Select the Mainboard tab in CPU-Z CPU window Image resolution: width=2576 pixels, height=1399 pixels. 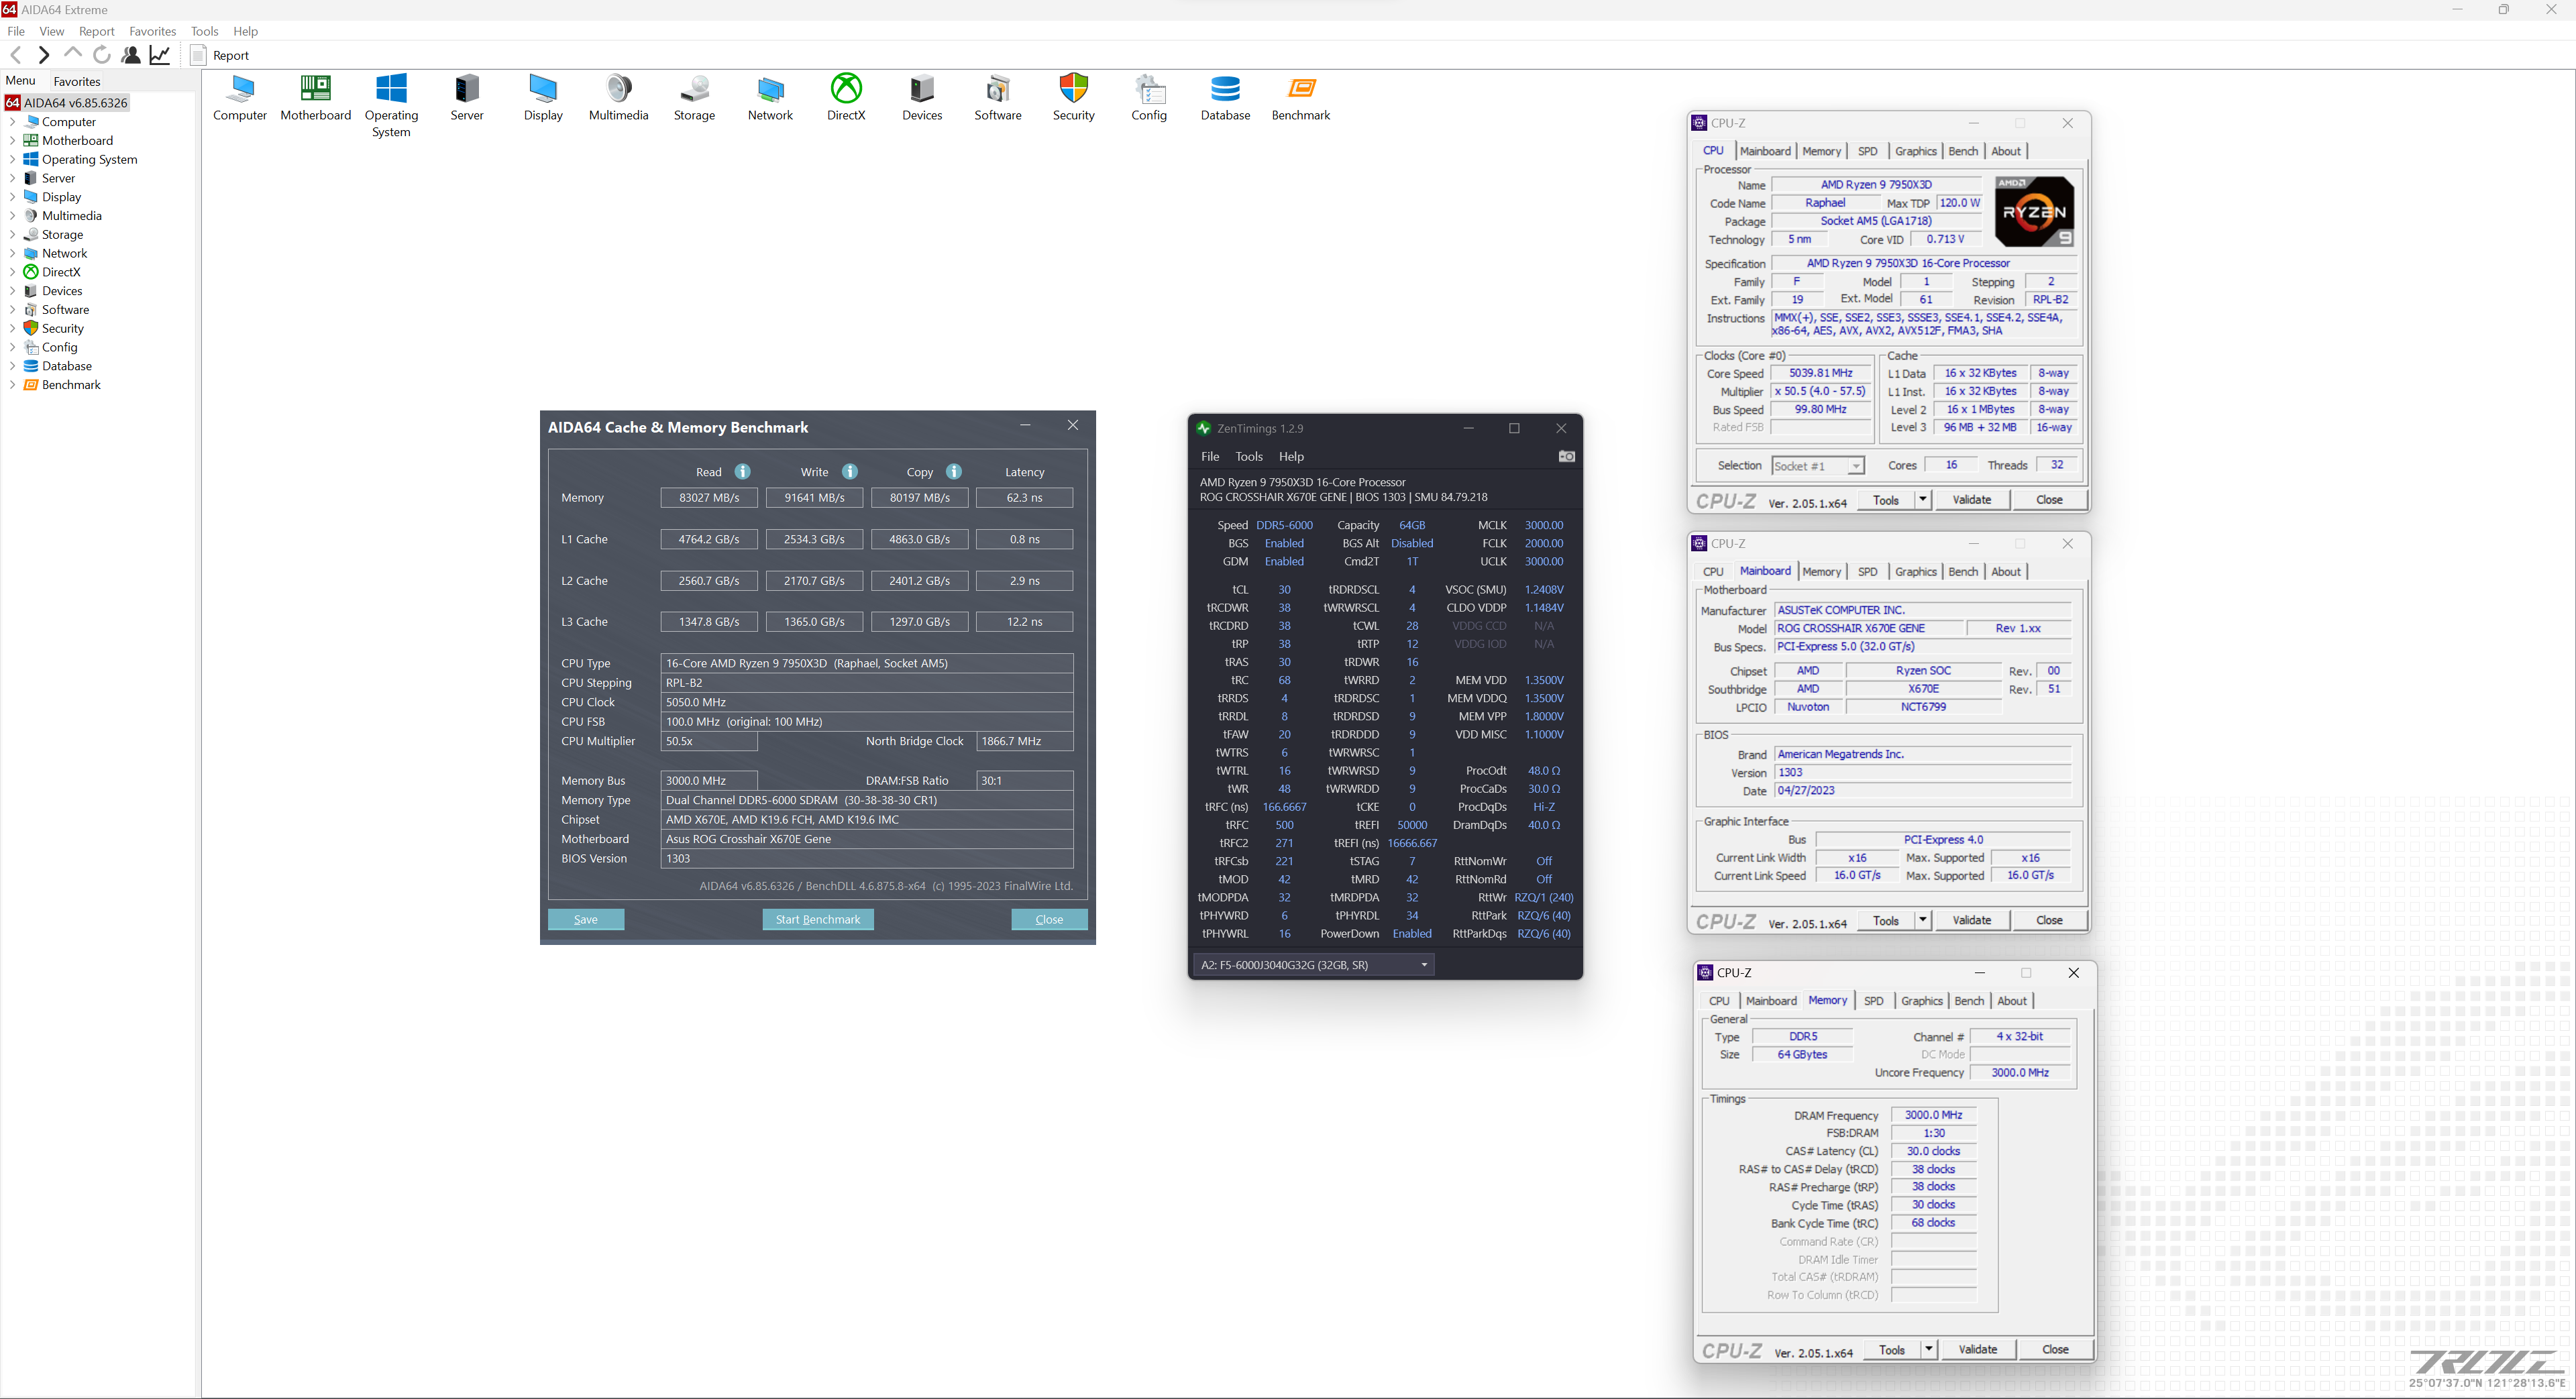click(x=1765, y=151)
